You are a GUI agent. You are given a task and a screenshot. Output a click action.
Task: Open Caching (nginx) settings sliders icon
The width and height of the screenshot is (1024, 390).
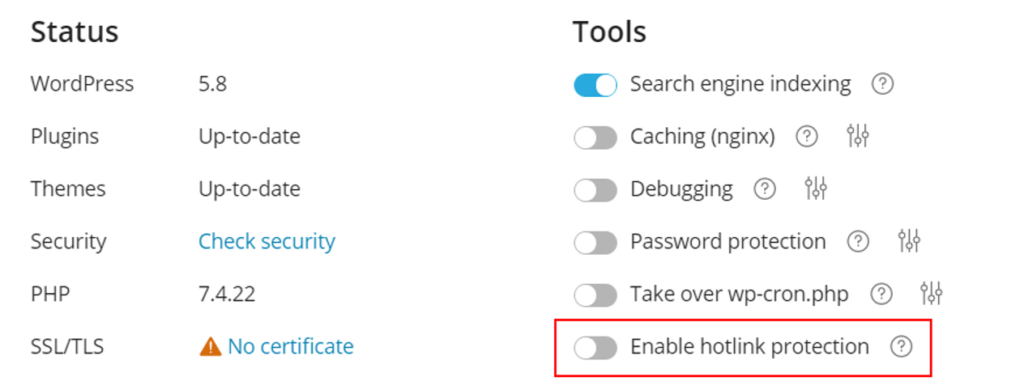tap(857, 136)
